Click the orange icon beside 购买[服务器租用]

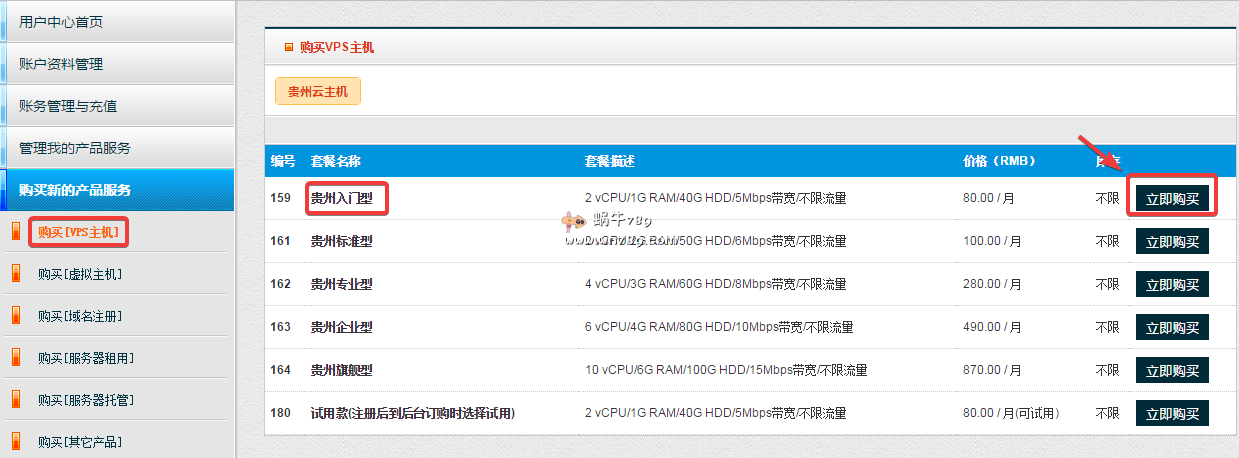15,358
